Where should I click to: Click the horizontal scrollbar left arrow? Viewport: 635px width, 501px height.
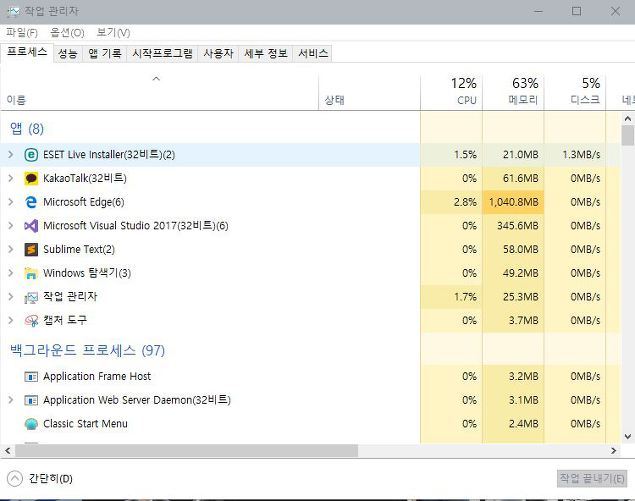(x=7, y=451)
